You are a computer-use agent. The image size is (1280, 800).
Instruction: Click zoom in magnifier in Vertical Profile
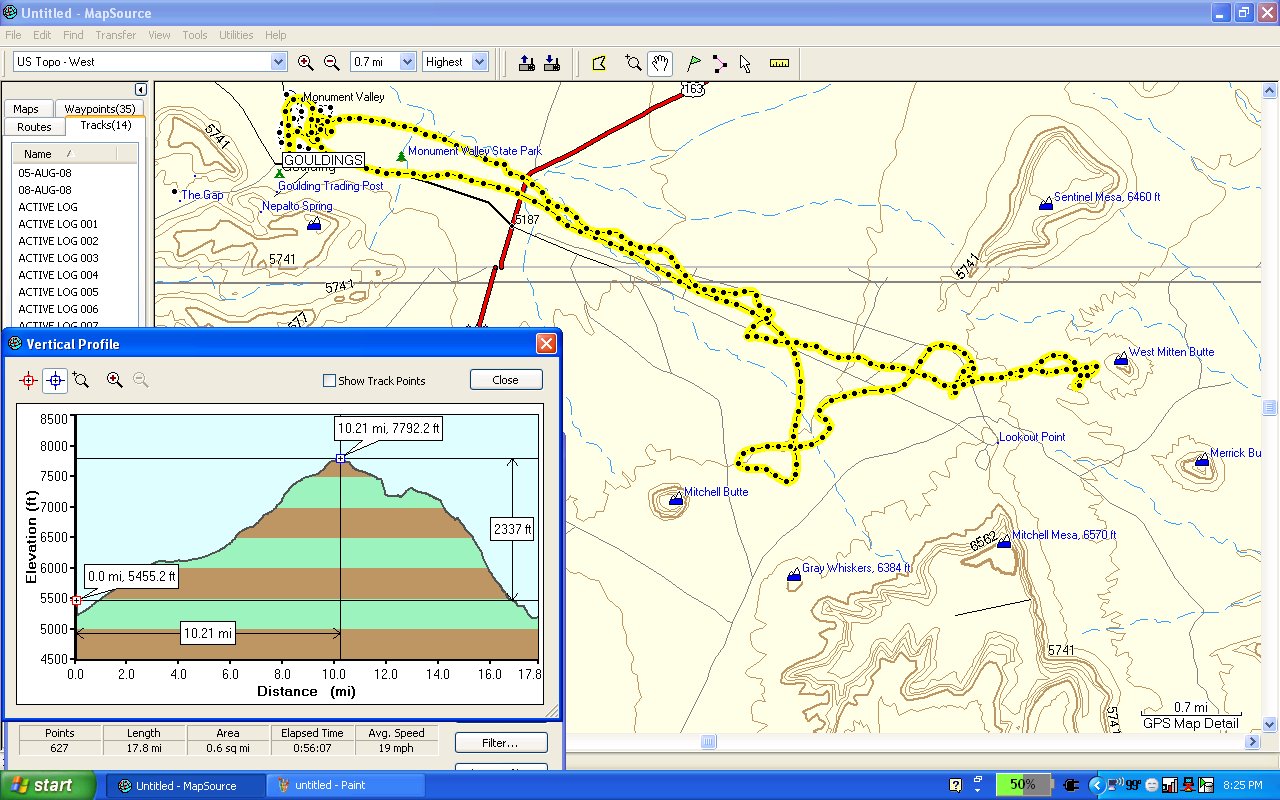(x=115, y=380)
